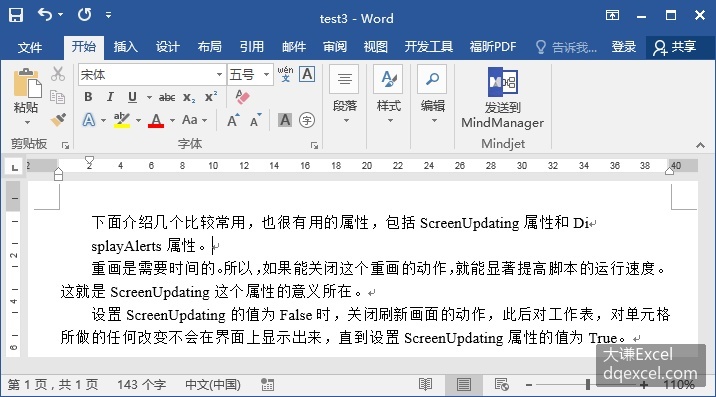The width and height of the screenshot is (716, 397).
Task: Click the 143 个字 word count
Action: (141, 385)
